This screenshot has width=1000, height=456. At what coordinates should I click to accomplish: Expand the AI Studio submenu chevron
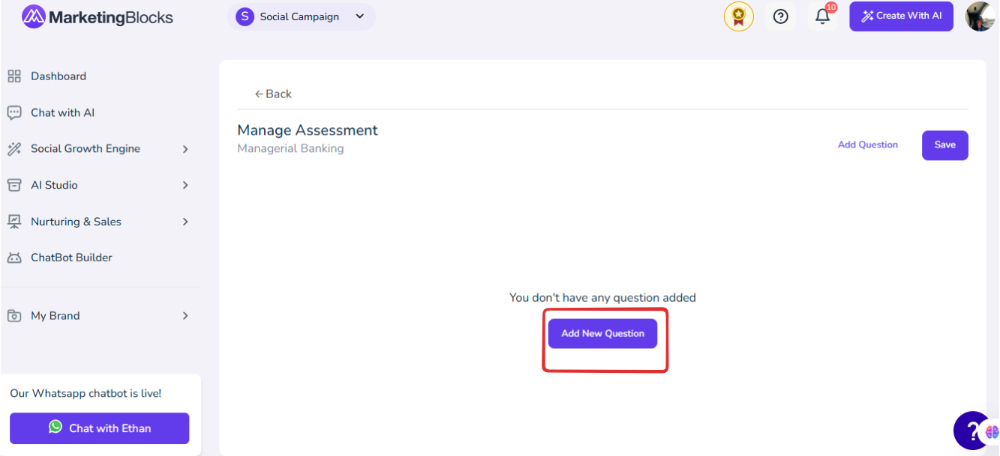[x=186, y=186]
